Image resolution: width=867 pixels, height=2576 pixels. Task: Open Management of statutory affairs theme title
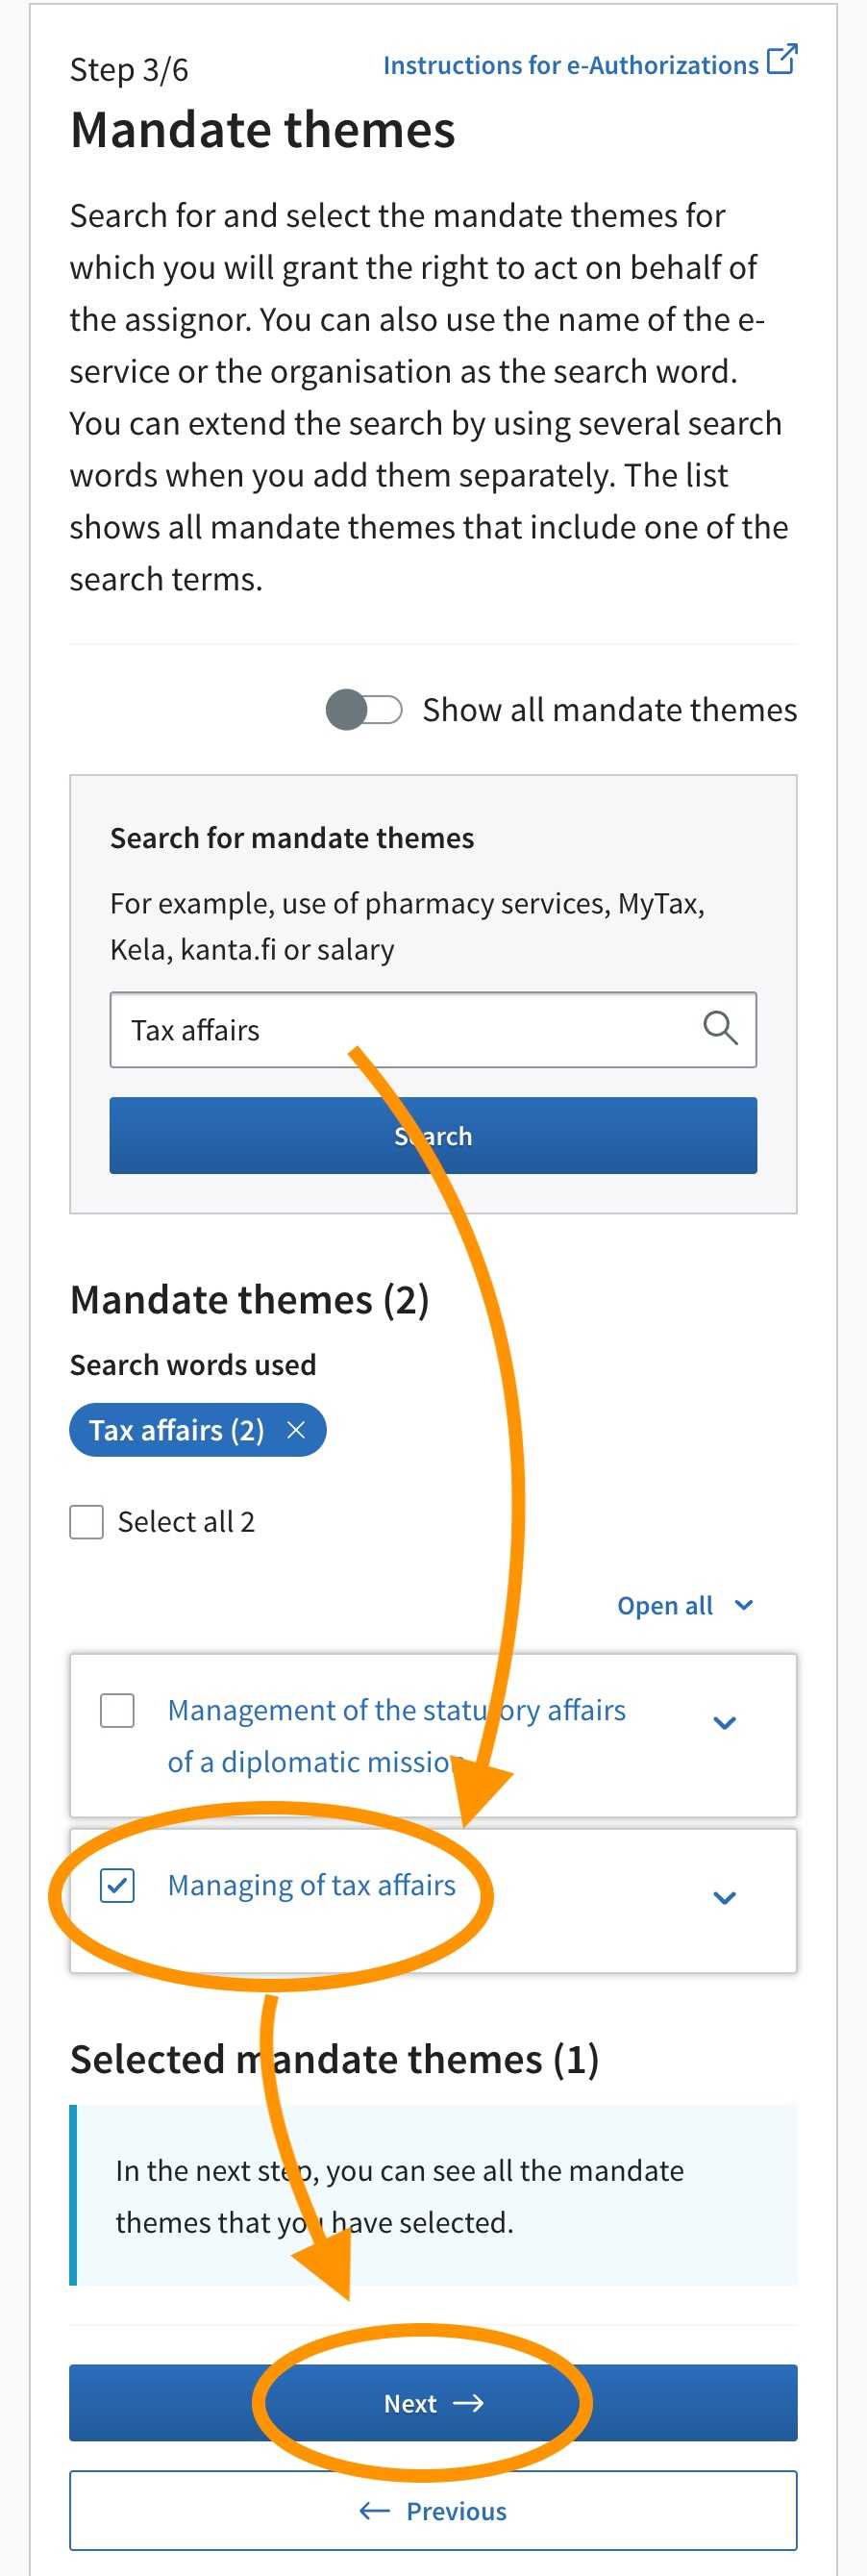tap(397, 1736)
